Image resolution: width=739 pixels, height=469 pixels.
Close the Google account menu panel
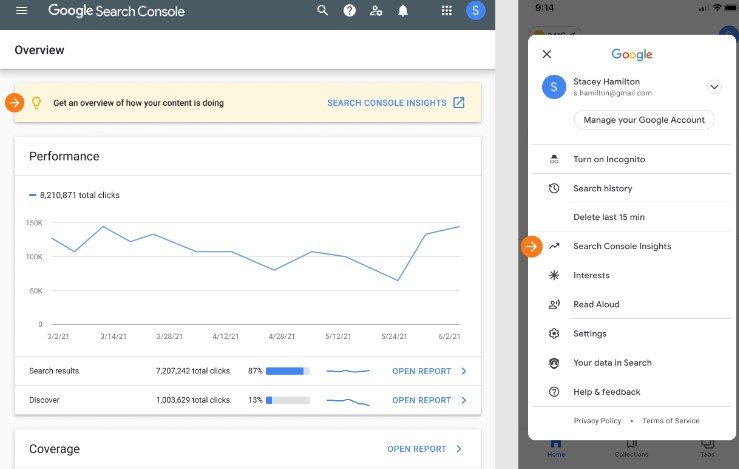pyautogui.click(x=546, y=55)
